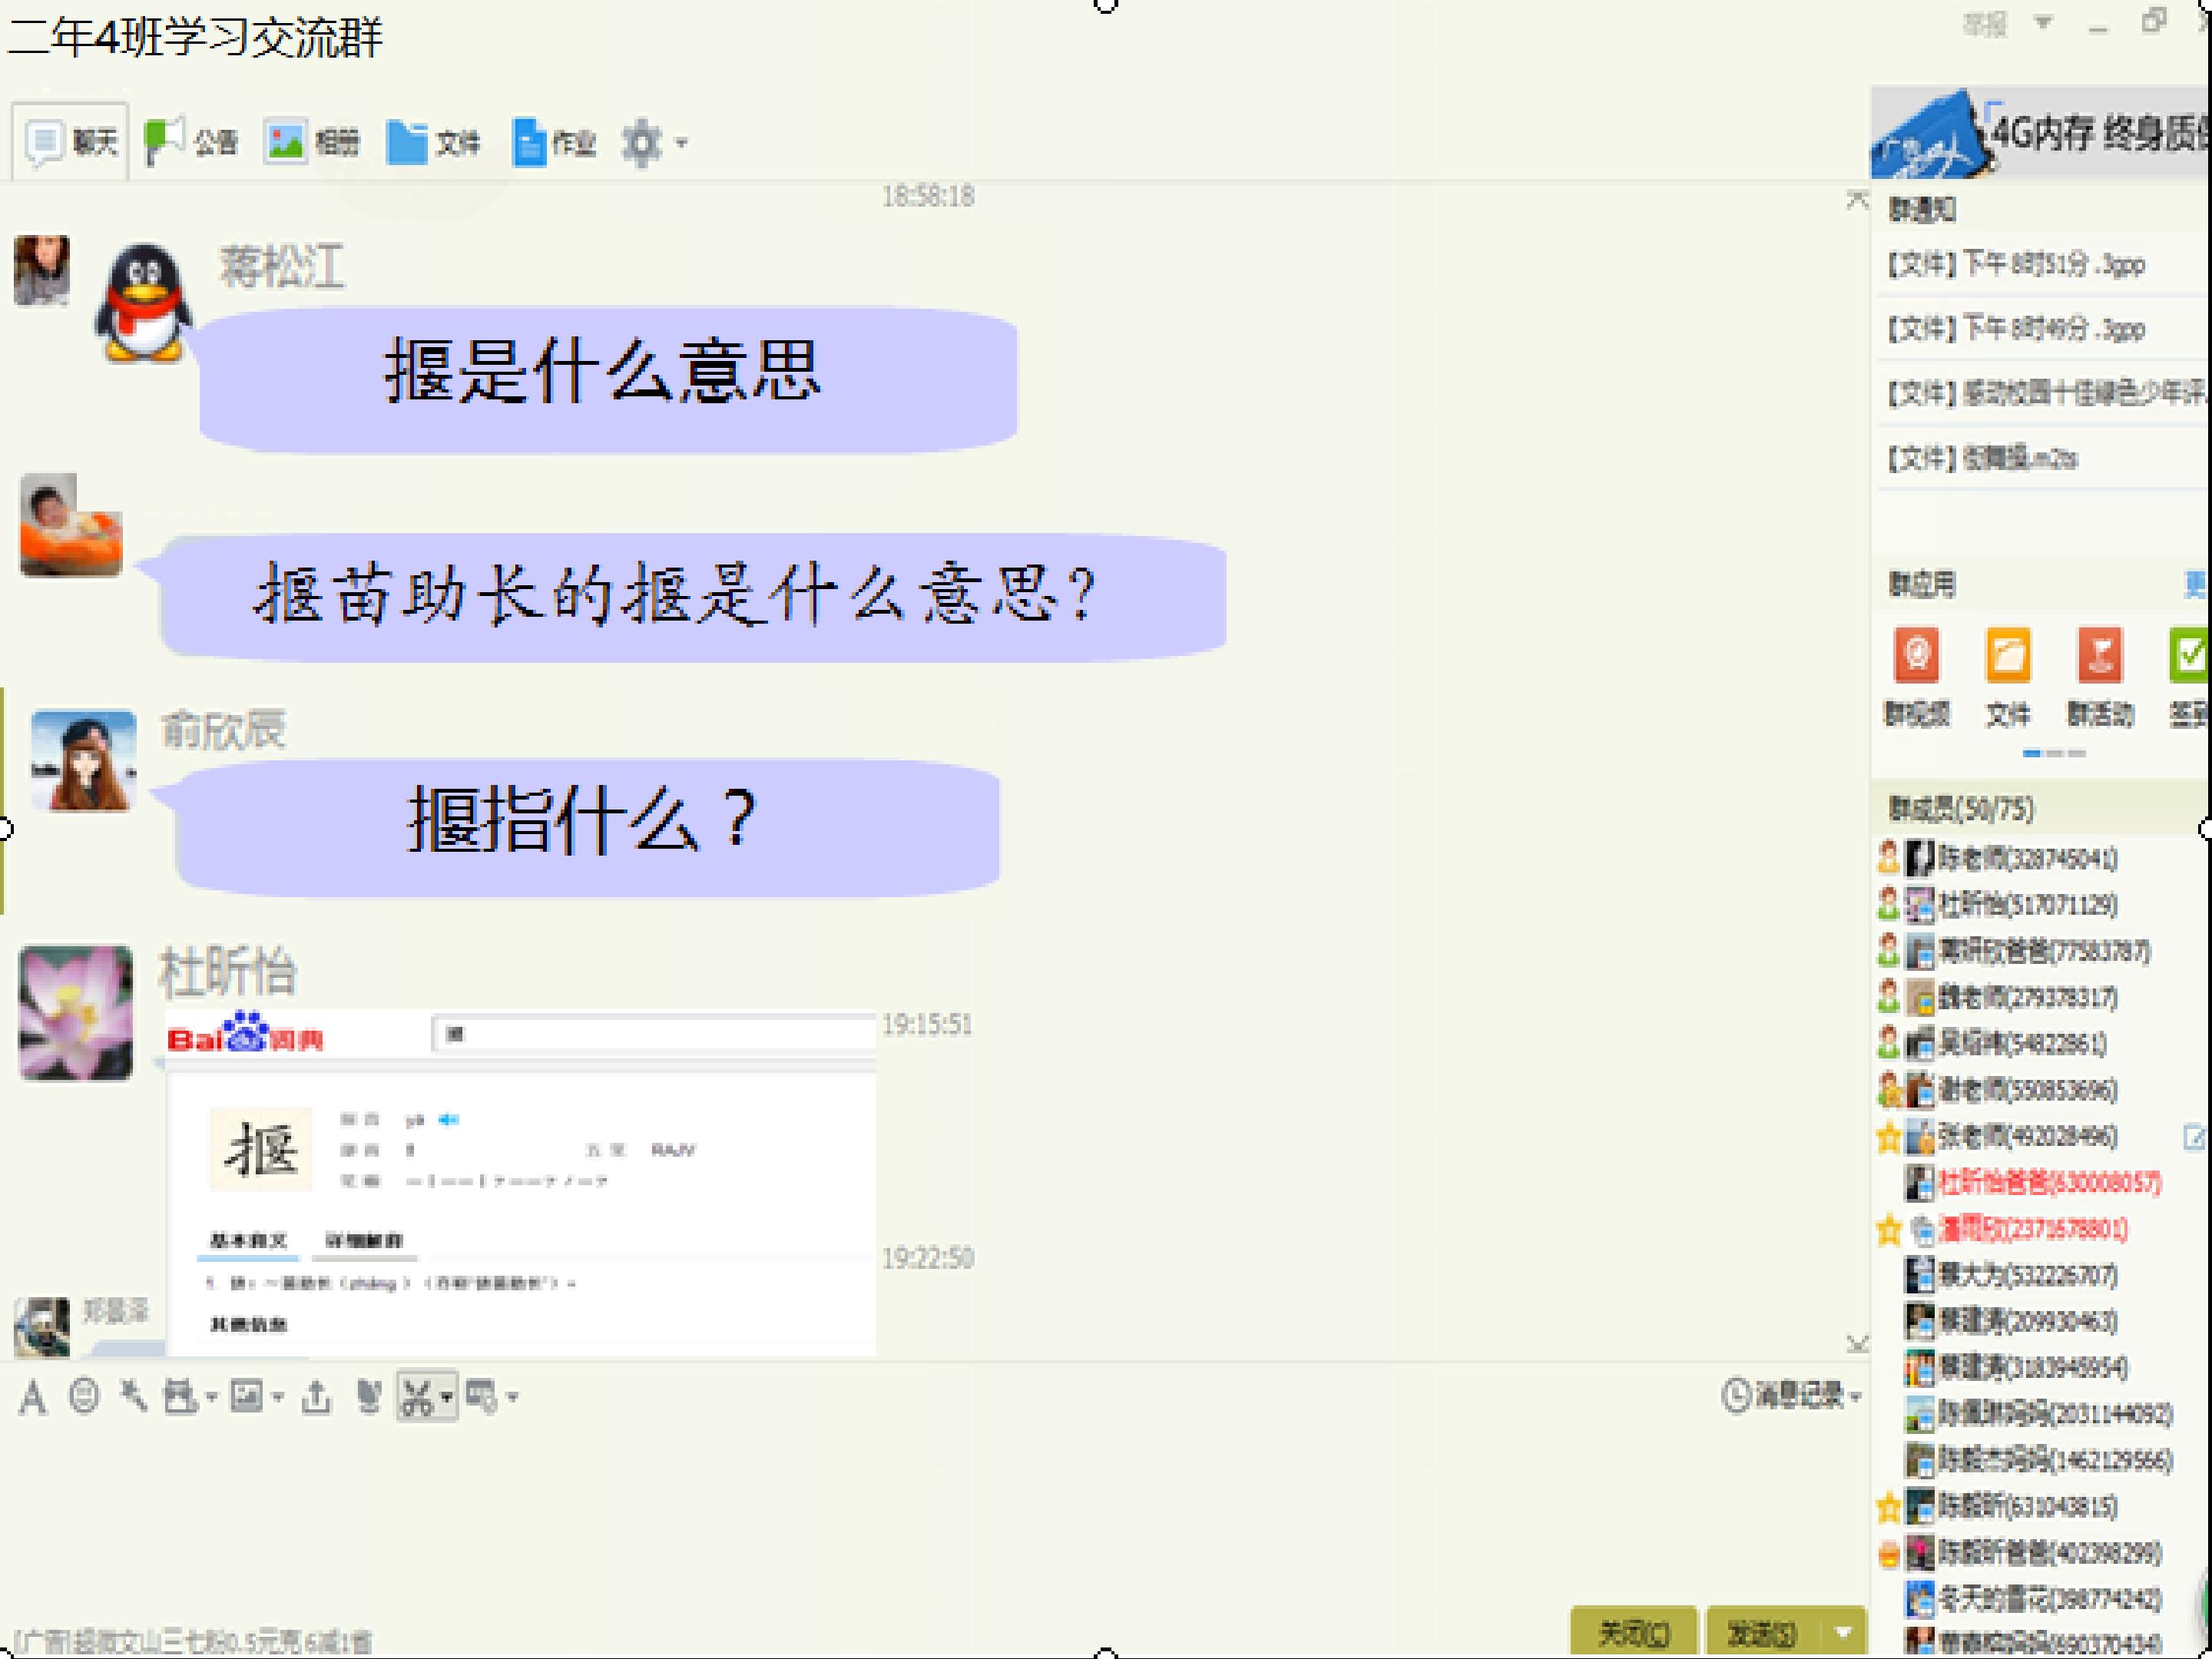Expand the send picture dropdown arrow
This screenshot has height=1659, width=2212.
[278, 1397]
